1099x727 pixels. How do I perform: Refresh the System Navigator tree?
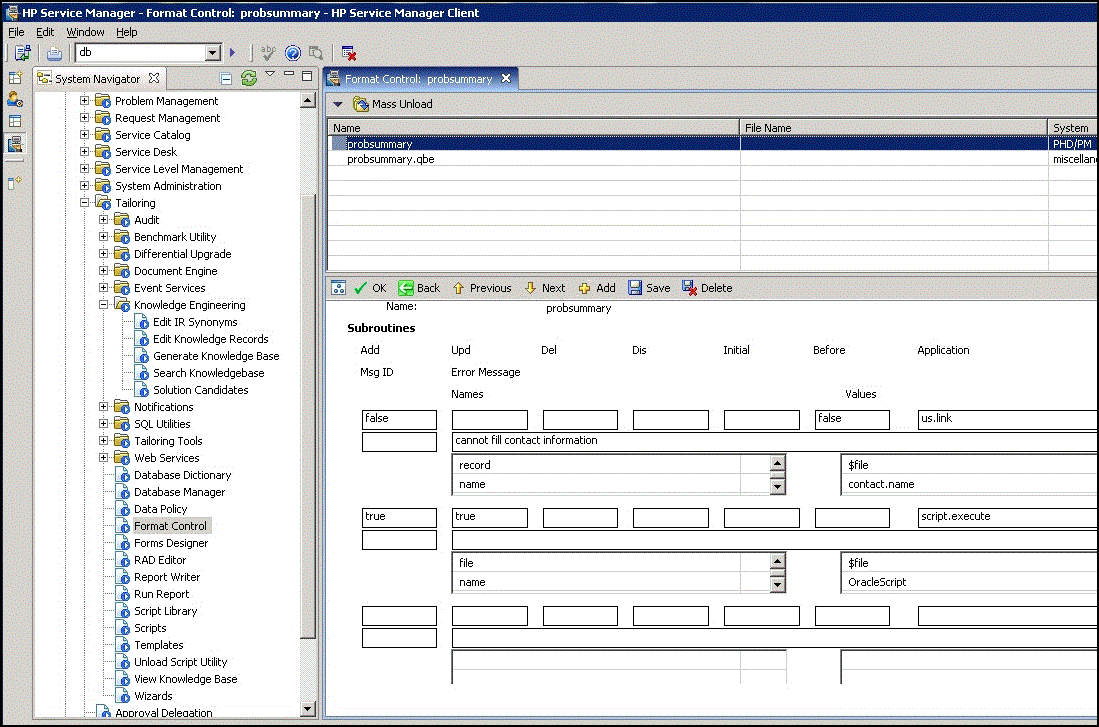pos(249,78)
